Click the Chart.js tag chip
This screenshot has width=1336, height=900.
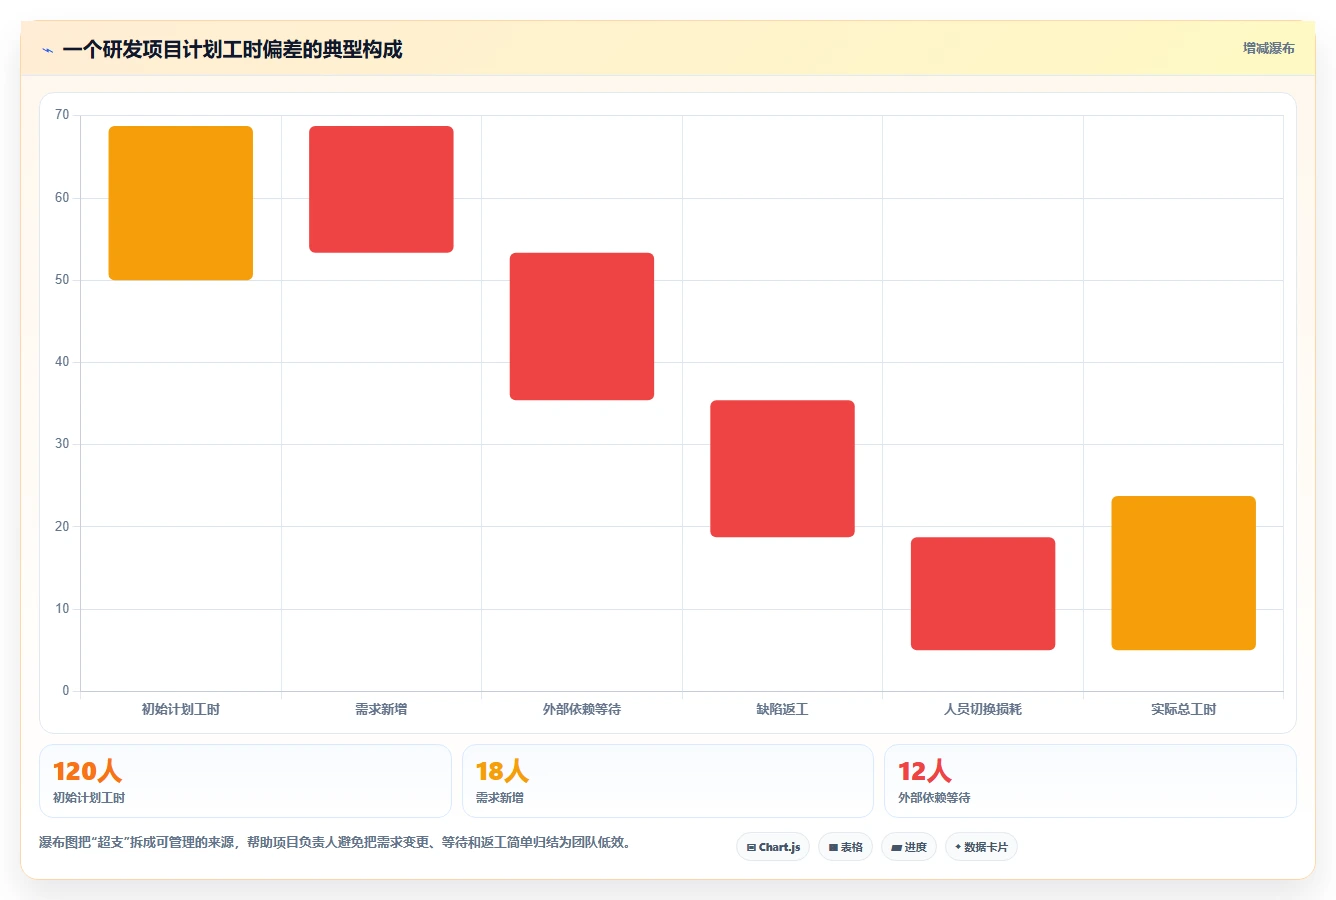[x=773, y=847]
